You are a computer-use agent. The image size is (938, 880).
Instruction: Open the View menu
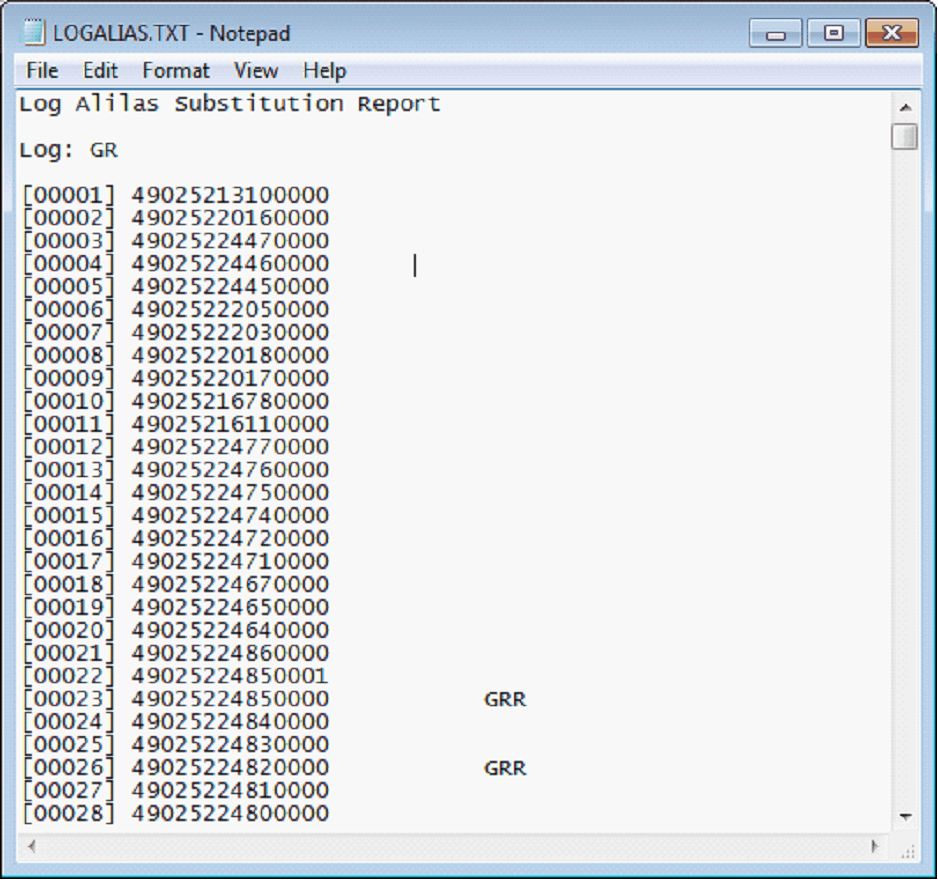point(256,71)
